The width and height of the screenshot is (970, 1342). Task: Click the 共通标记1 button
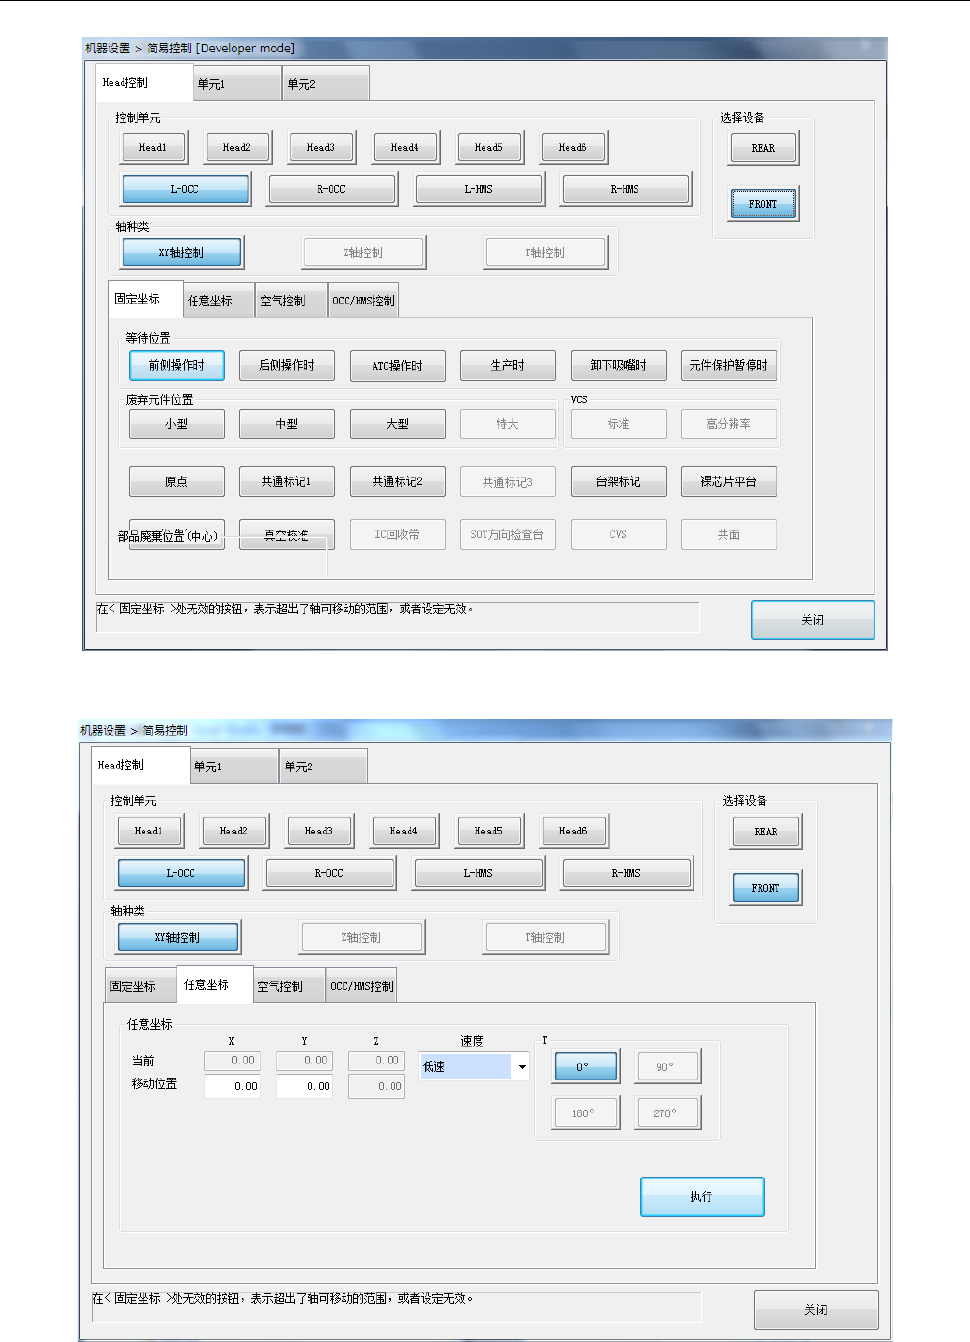(287, 482)
